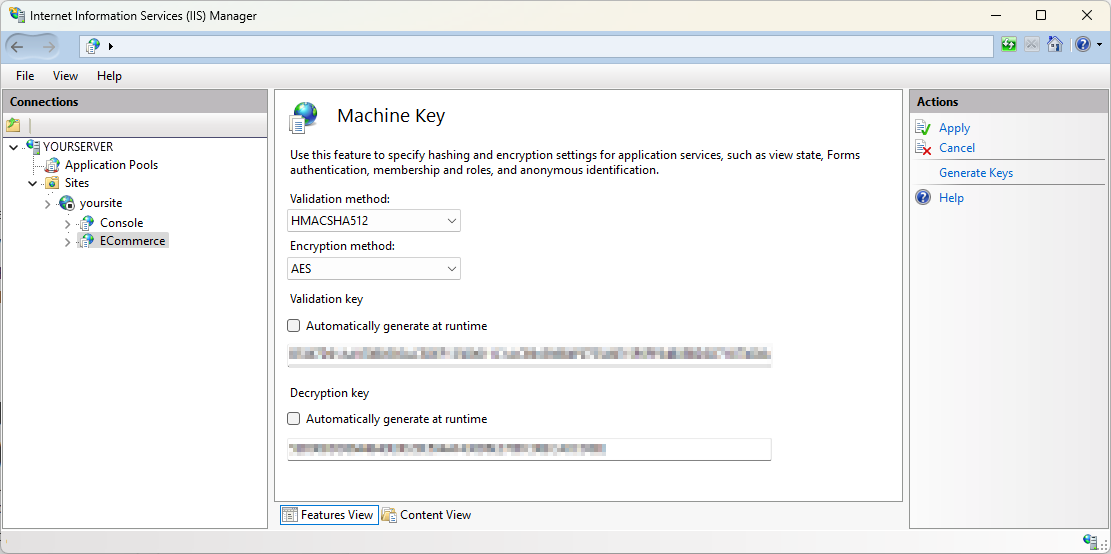Click the address bar breadcrumb arrow

[x=111, y=47]
